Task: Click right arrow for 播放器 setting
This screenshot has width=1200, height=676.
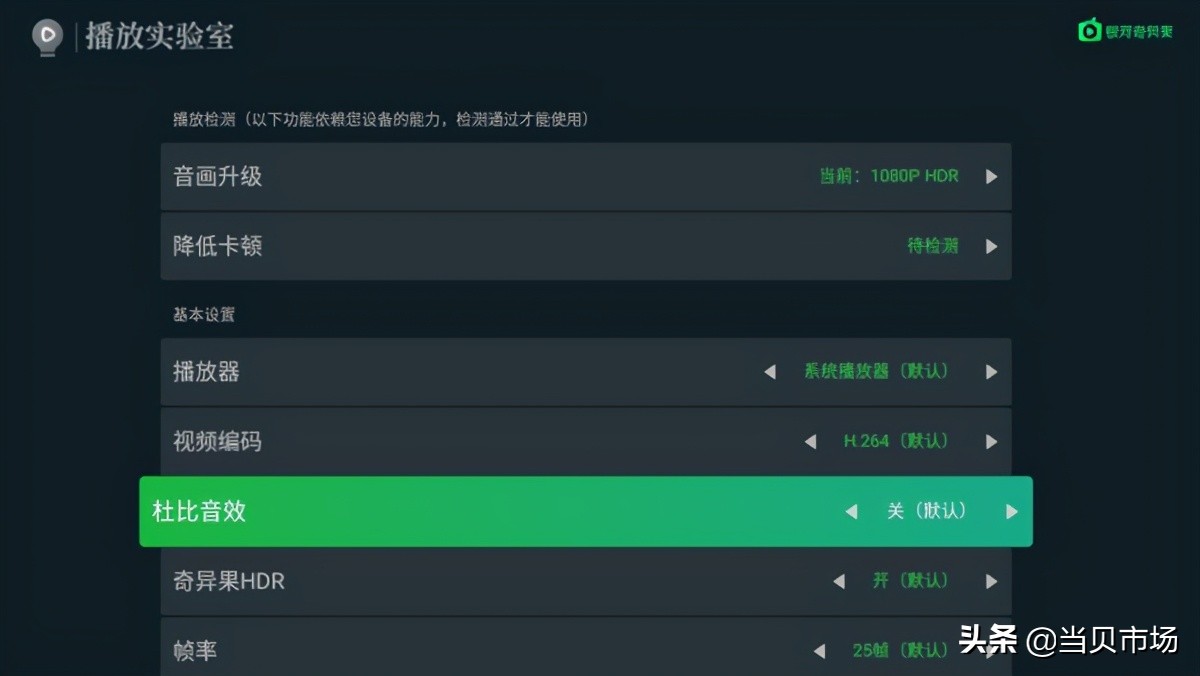Action: pyautogui.click(x=991, y=372)
